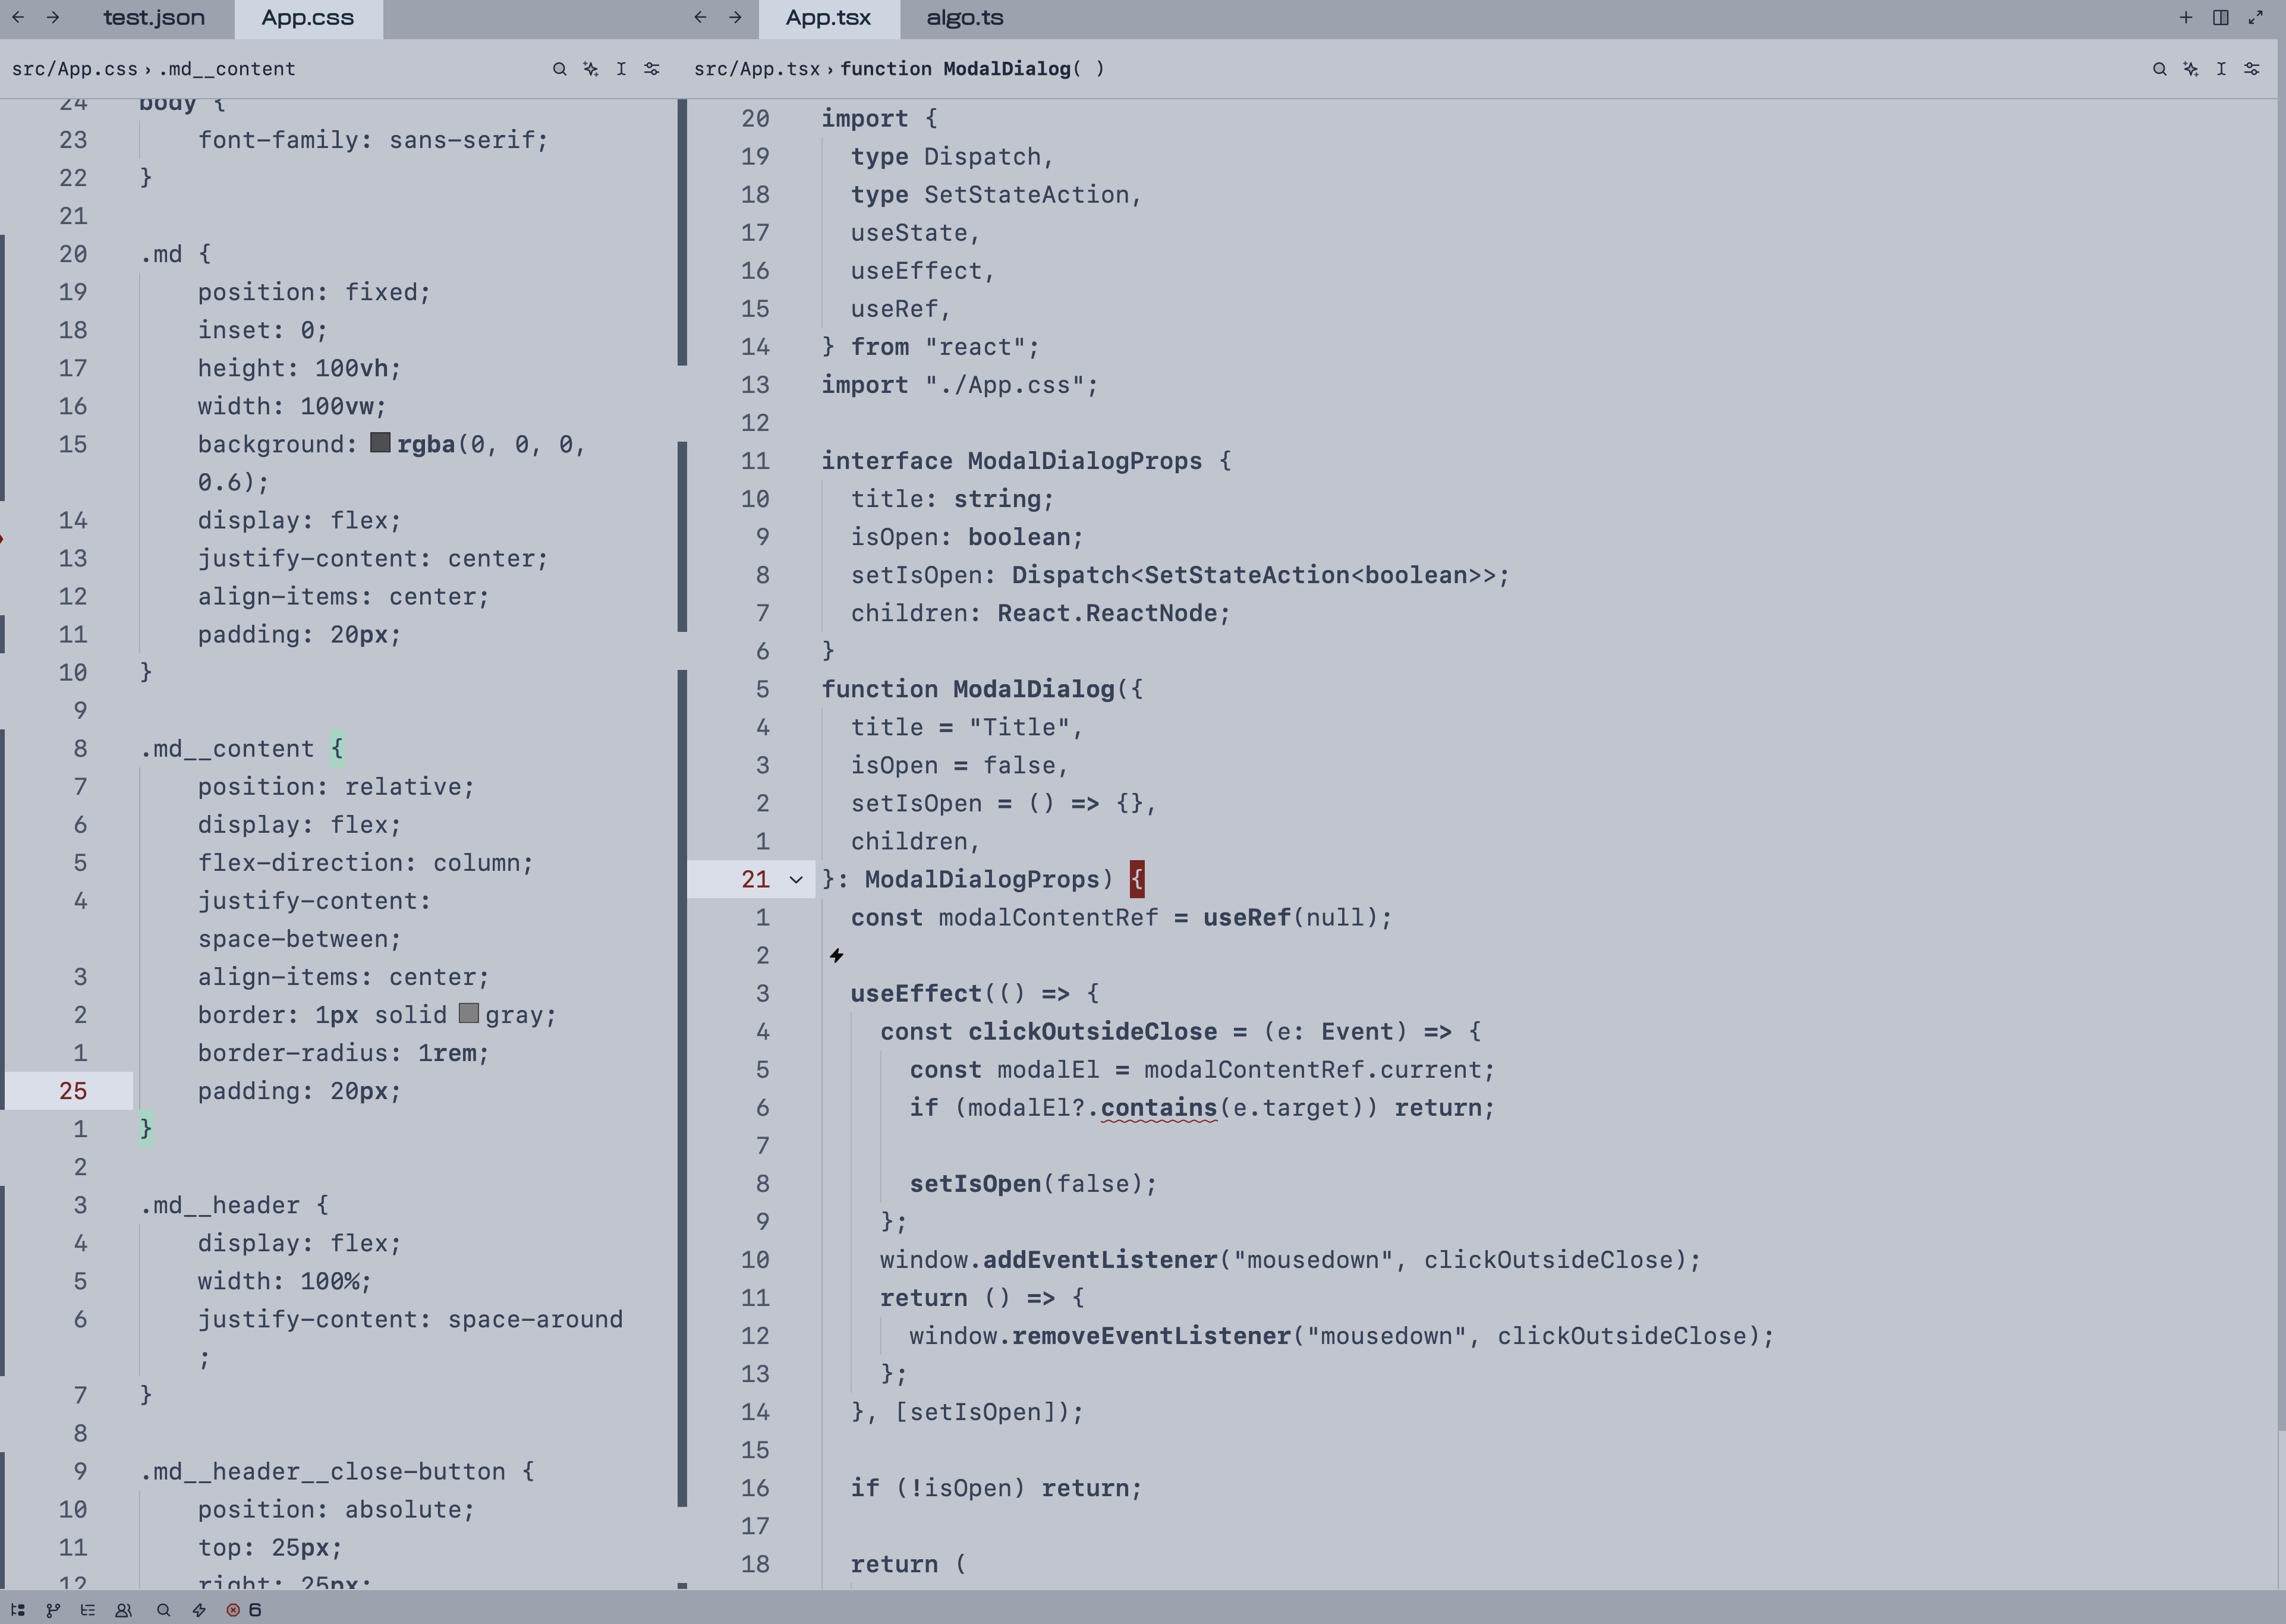
Task: Click rgba color swatch in background property
Action: click(x=380, y=443)
